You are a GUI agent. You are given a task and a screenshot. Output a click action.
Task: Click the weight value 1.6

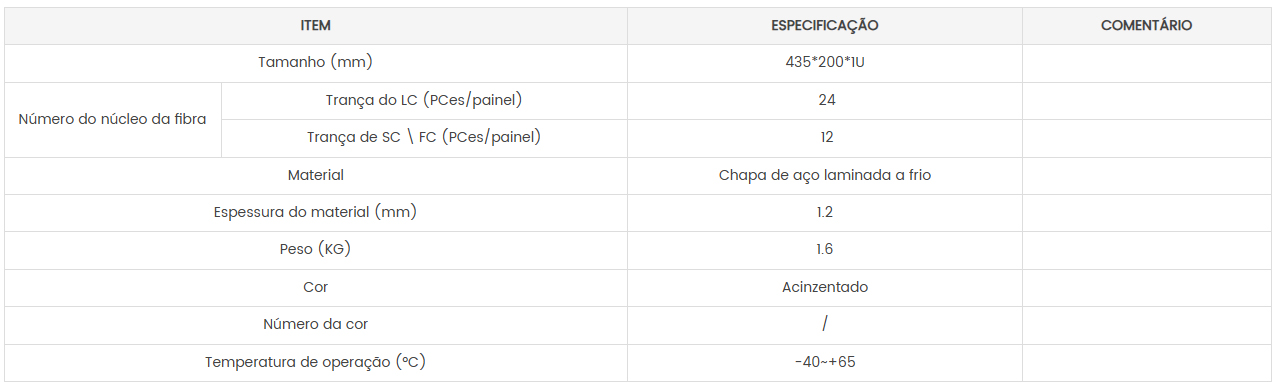[x=824, y=250]
